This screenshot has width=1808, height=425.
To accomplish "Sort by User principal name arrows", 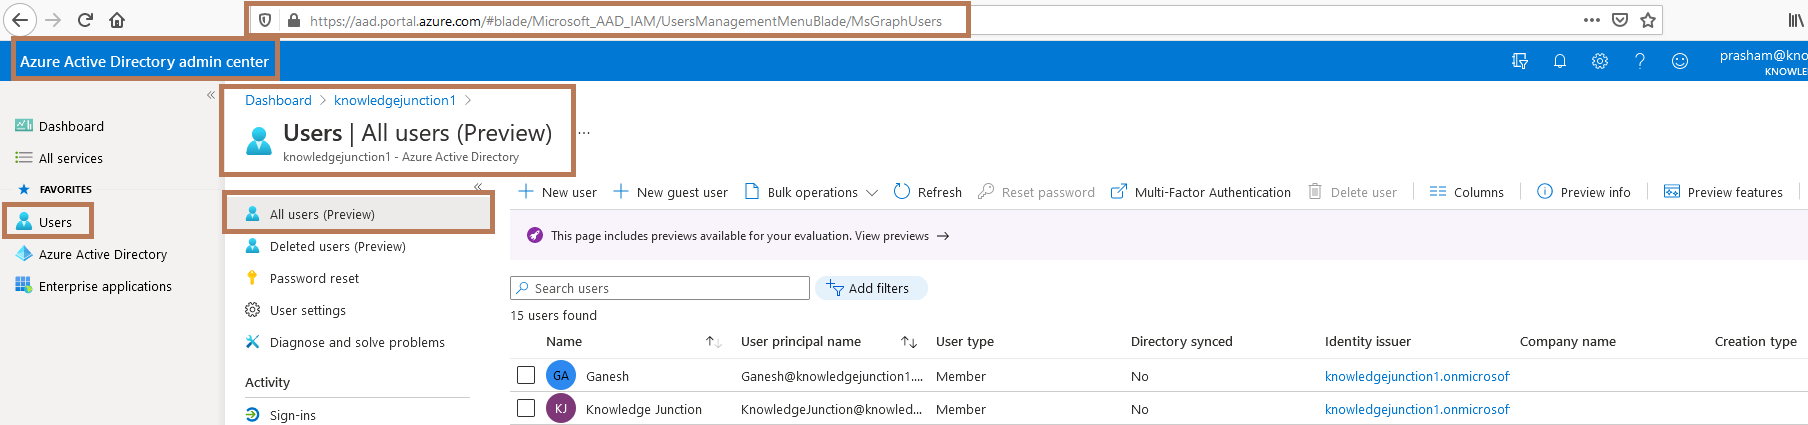I will click(909, 342).
